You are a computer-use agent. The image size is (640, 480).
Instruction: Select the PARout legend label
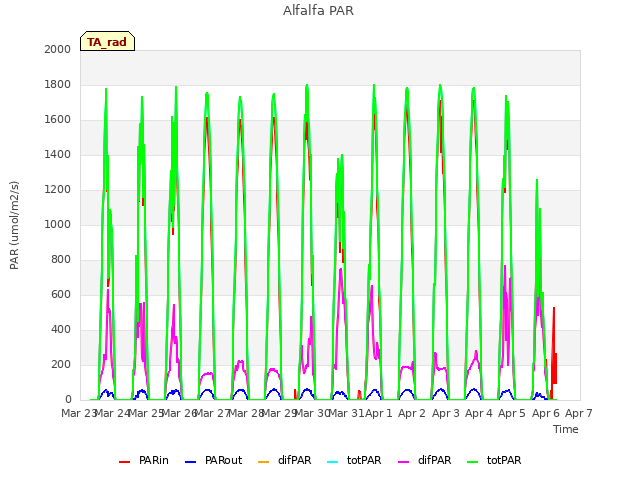(x=223, y=460)
